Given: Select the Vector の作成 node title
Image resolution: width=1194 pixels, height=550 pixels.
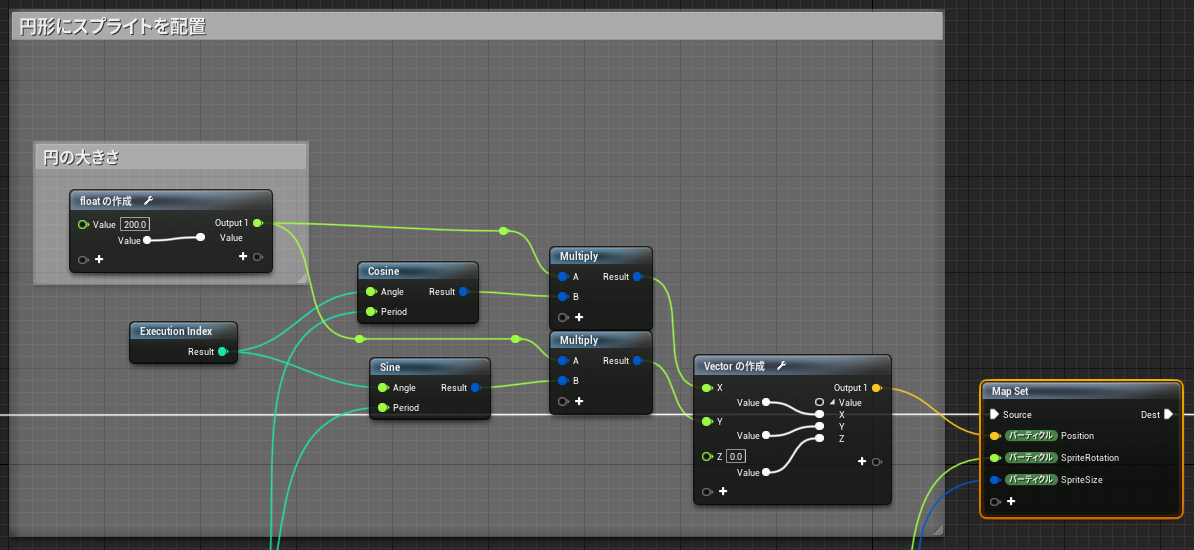Looking at the screenshot, I should tap(734, 366).
